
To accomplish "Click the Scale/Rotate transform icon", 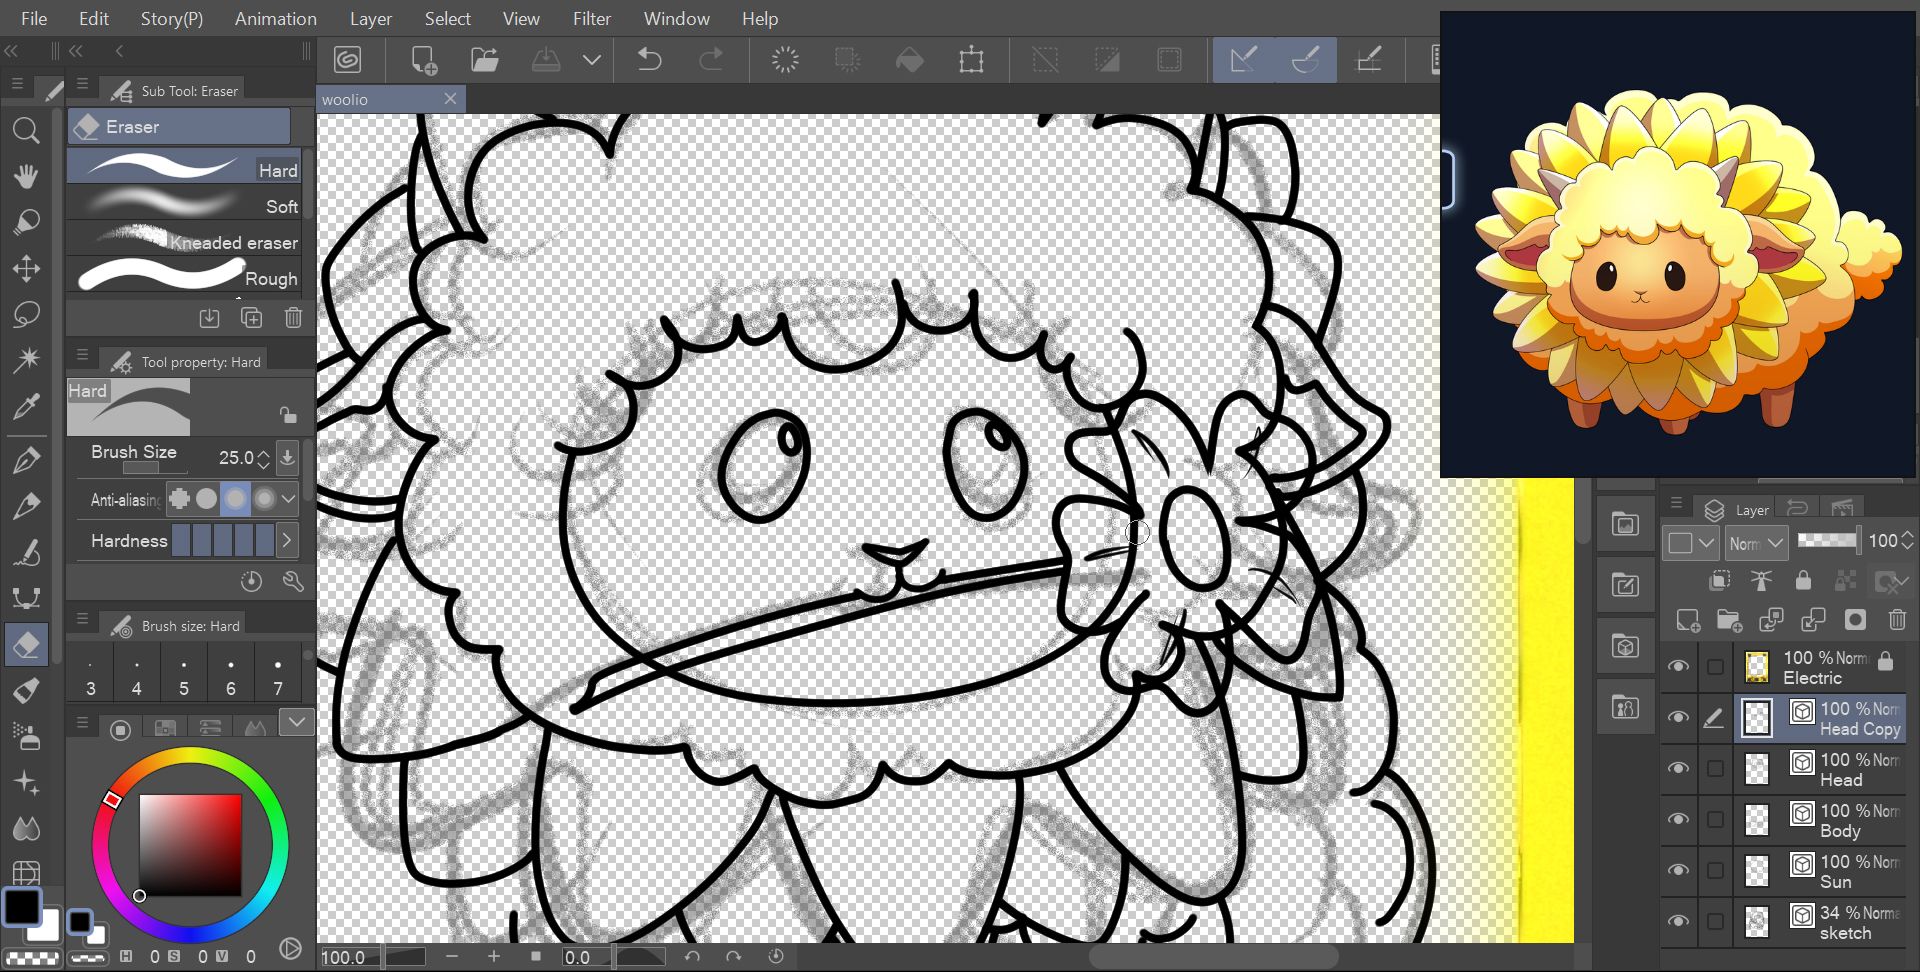I will point(971,60).
